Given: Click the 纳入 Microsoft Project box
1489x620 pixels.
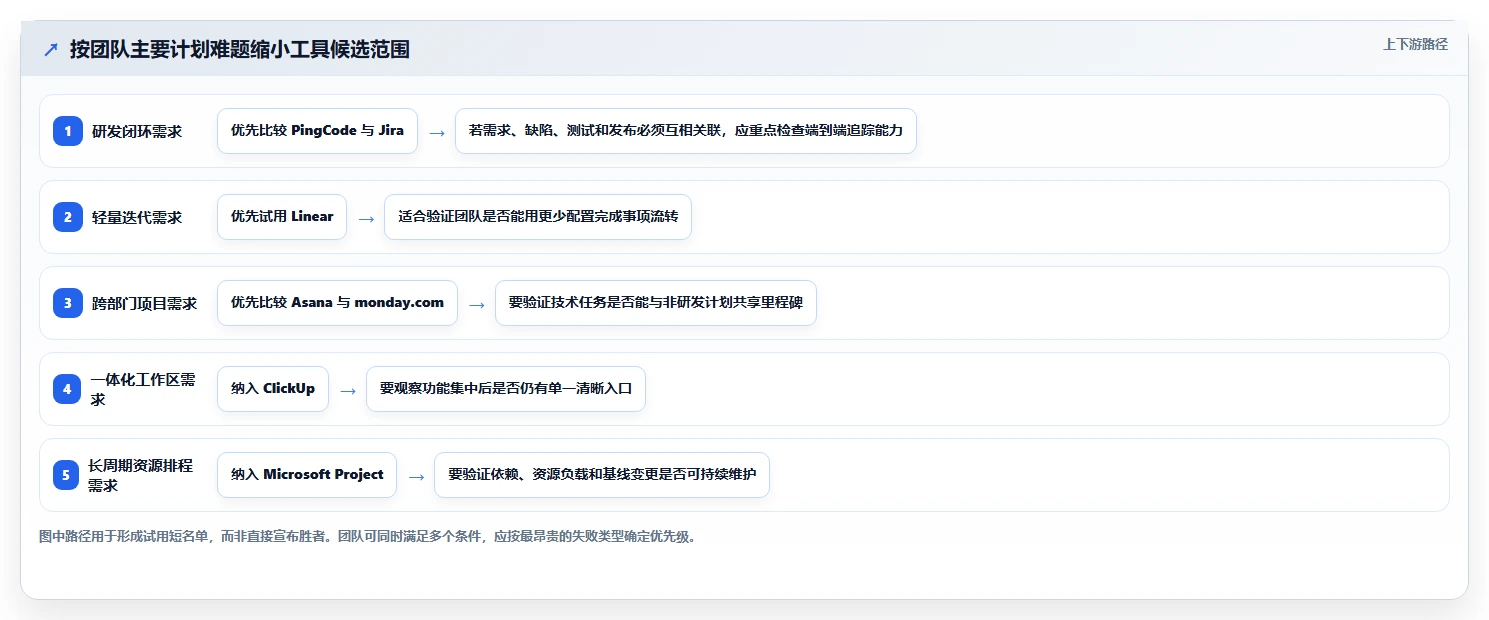Looking at the screenshot, I should coord(307,475).
